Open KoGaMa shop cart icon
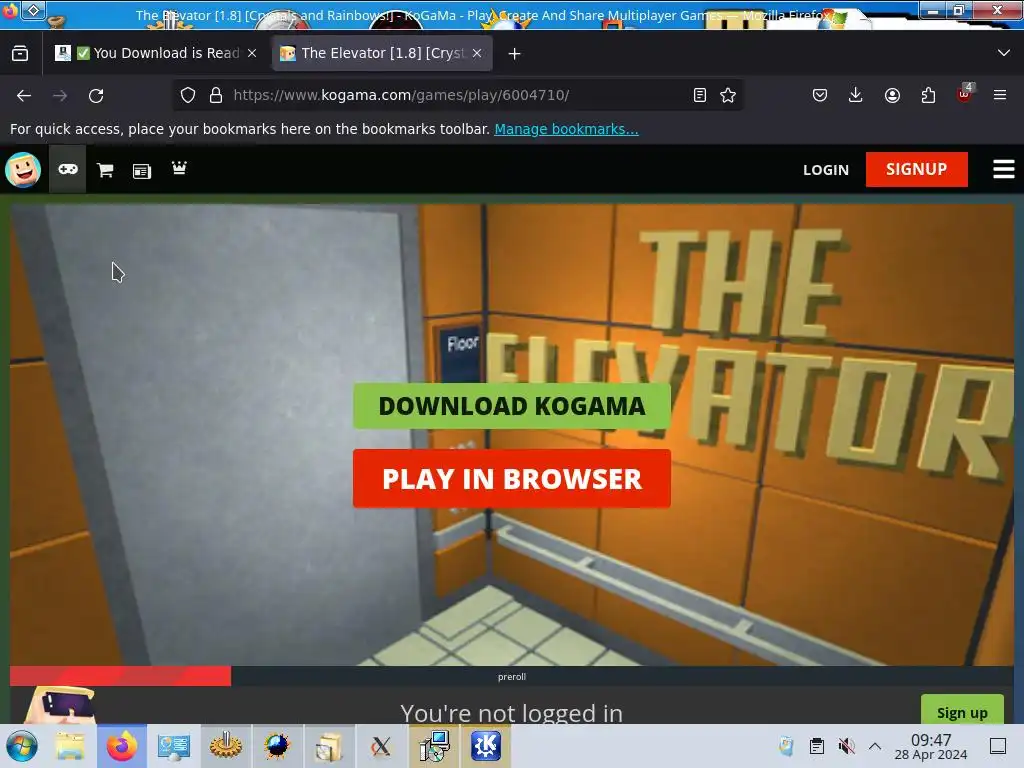 point(105,170)
